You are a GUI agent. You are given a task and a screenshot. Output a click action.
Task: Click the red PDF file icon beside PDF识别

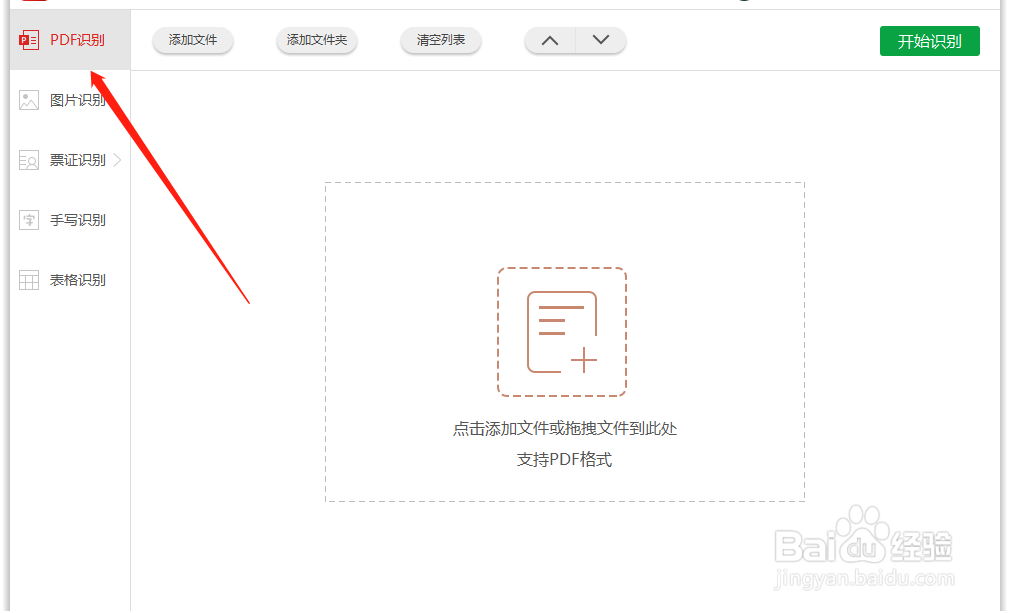tap(29, 40)
